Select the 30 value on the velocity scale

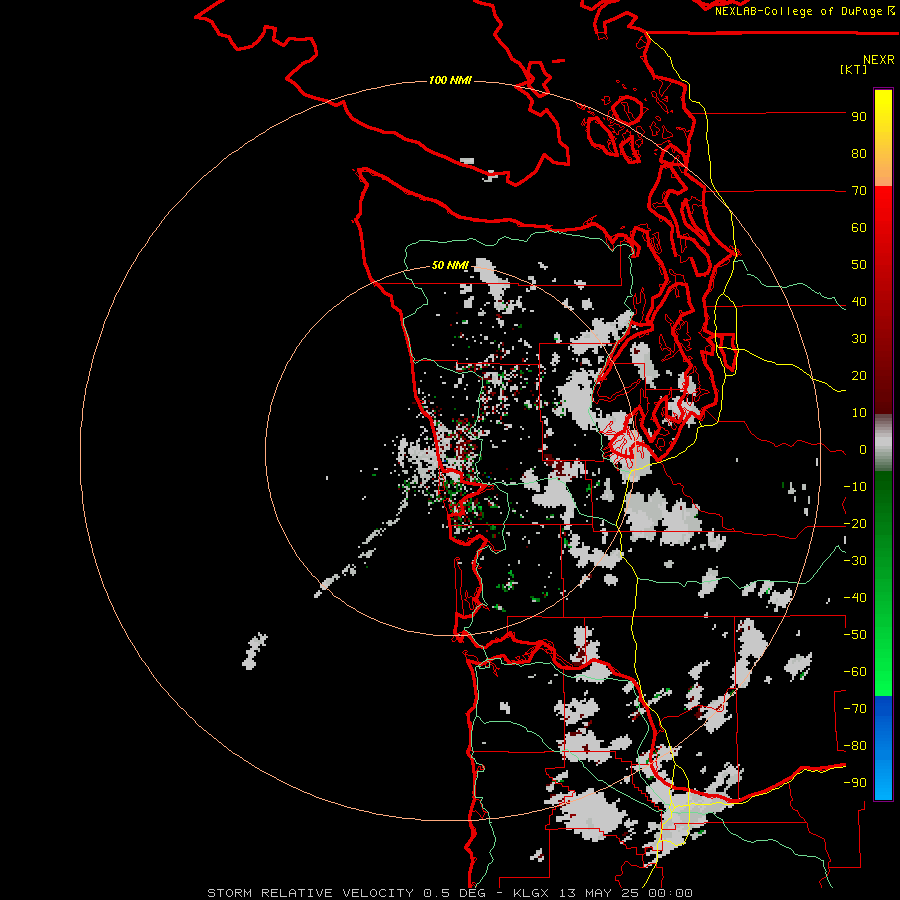point(859,339)
